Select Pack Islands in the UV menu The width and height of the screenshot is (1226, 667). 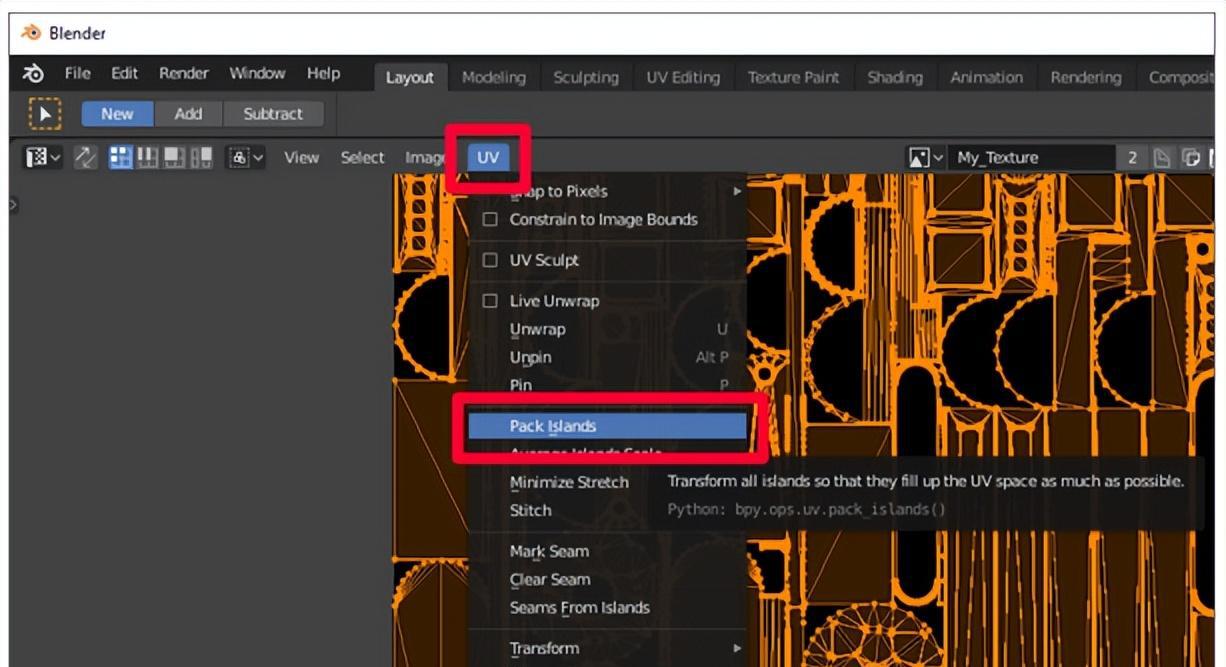tap(607, 426)
